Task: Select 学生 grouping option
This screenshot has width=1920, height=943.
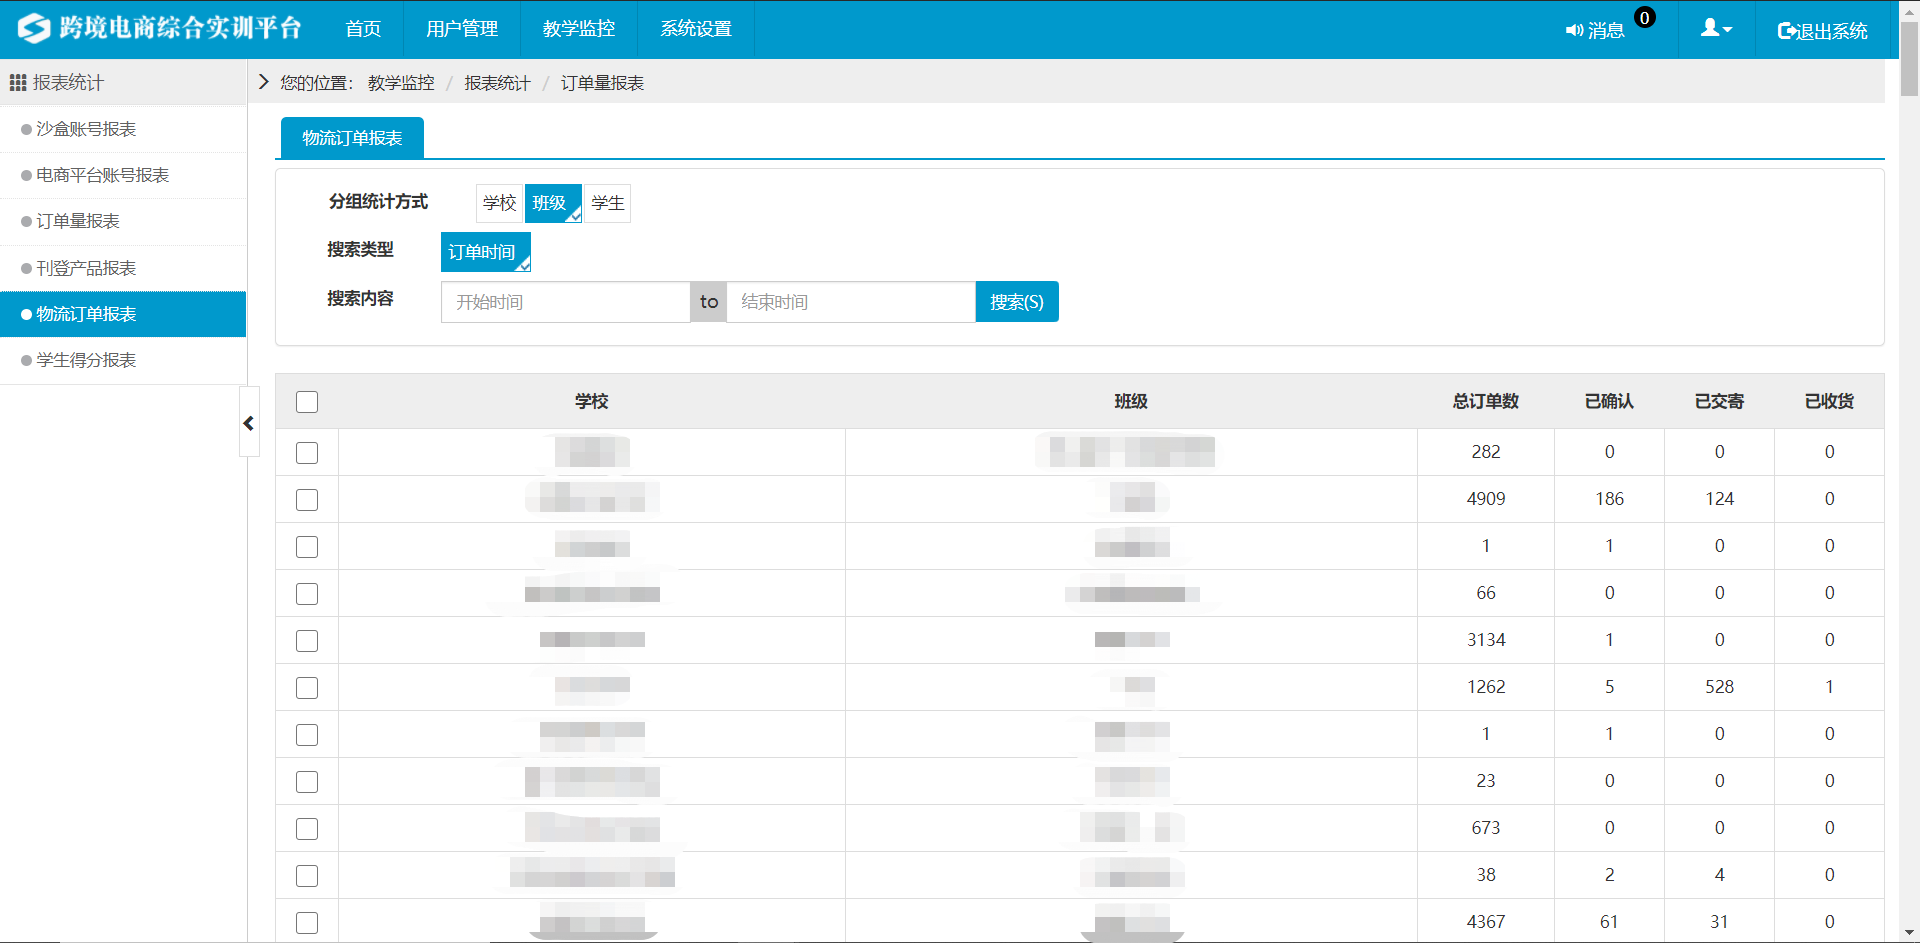Action: click(x=607, y=203)
